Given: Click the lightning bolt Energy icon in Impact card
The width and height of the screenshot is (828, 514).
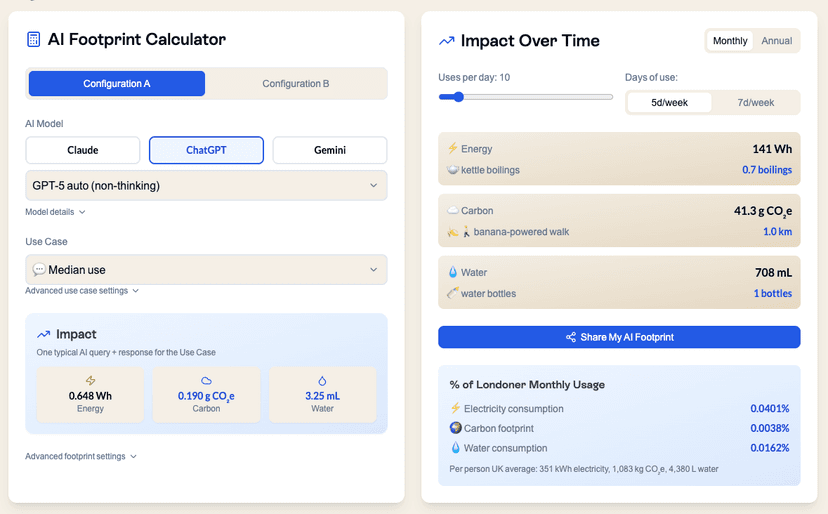Looking at the screenshot, I should pos(90,381).
